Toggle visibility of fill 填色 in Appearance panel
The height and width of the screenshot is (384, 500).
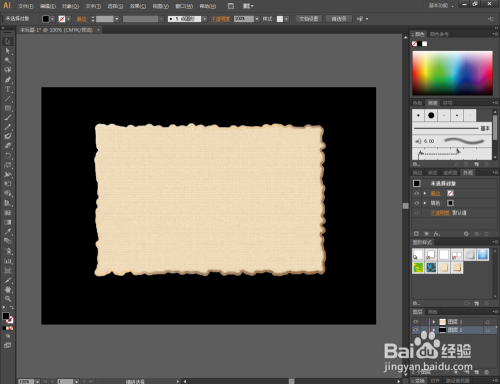(x=417, y=203)
